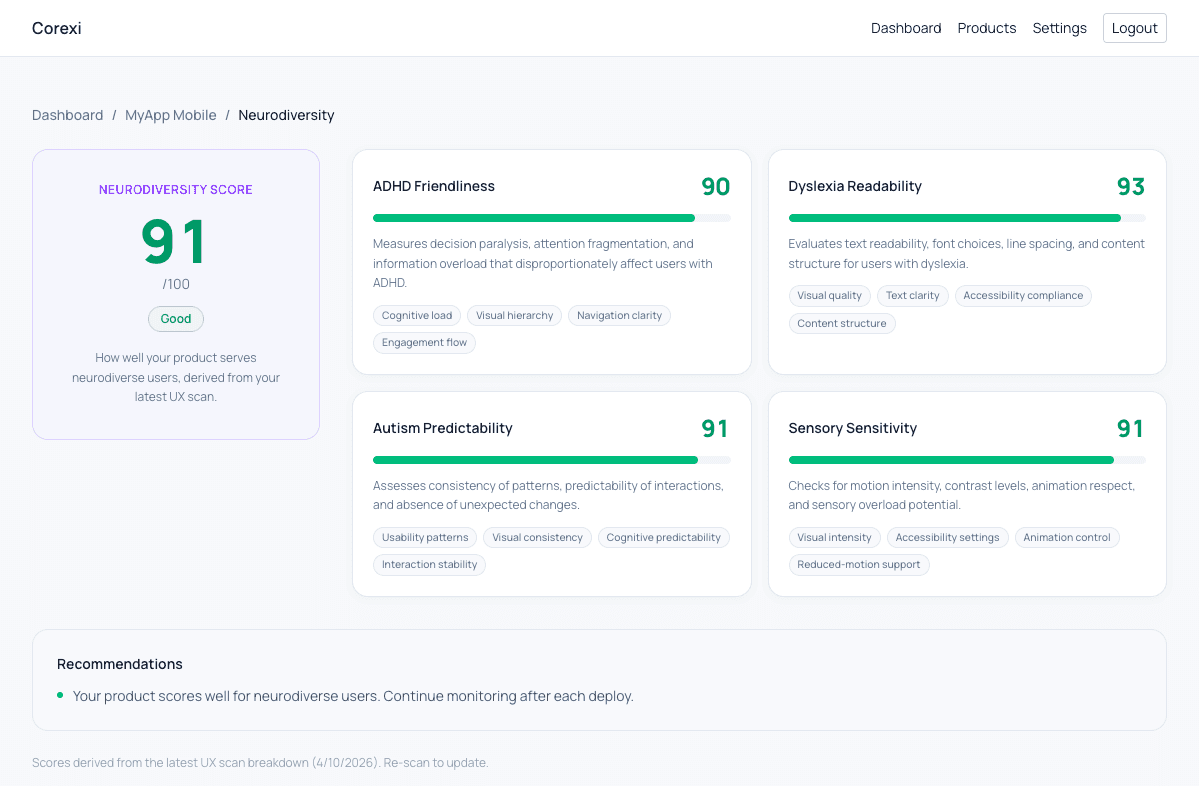Select the Visual hierarchy tag
1199x786 pixels.
[x=514, y=316]
